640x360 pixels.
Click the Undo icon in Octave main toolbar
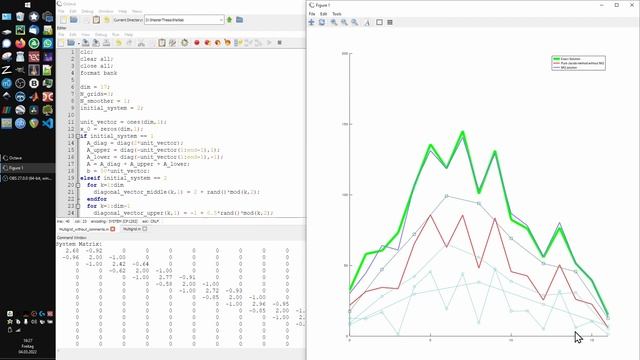(107, 20)
